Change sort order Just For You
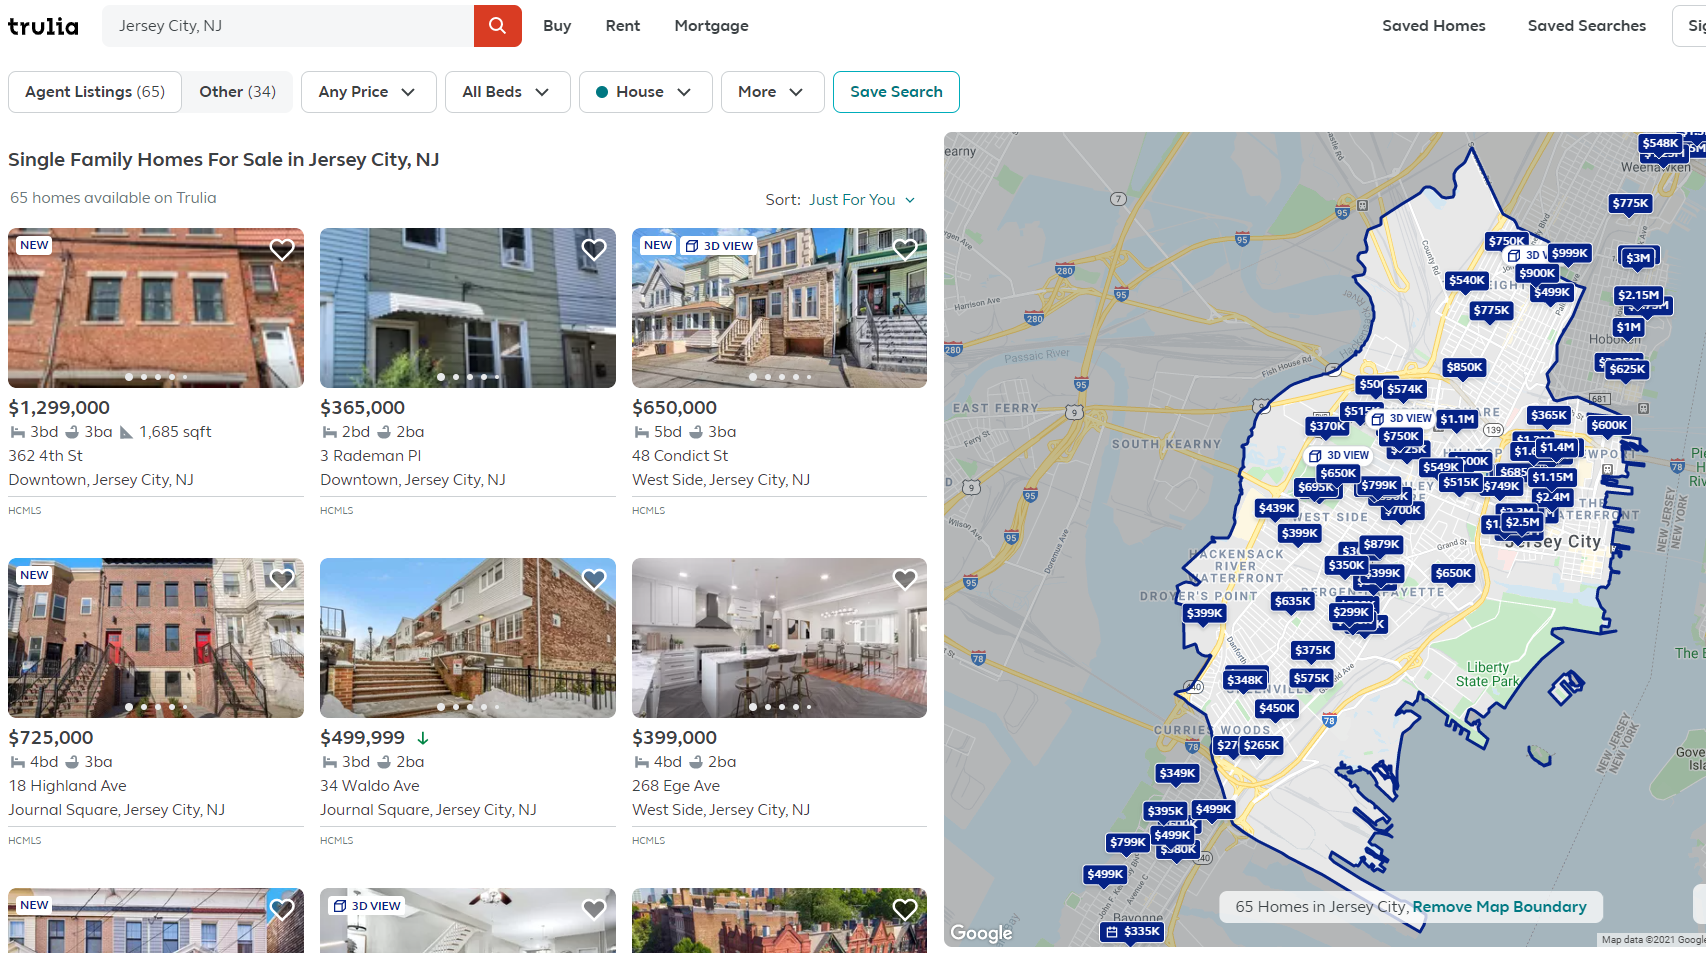The width and height of the screenshot is (1706, 953). pyautogui.click(x=862, y=200)
